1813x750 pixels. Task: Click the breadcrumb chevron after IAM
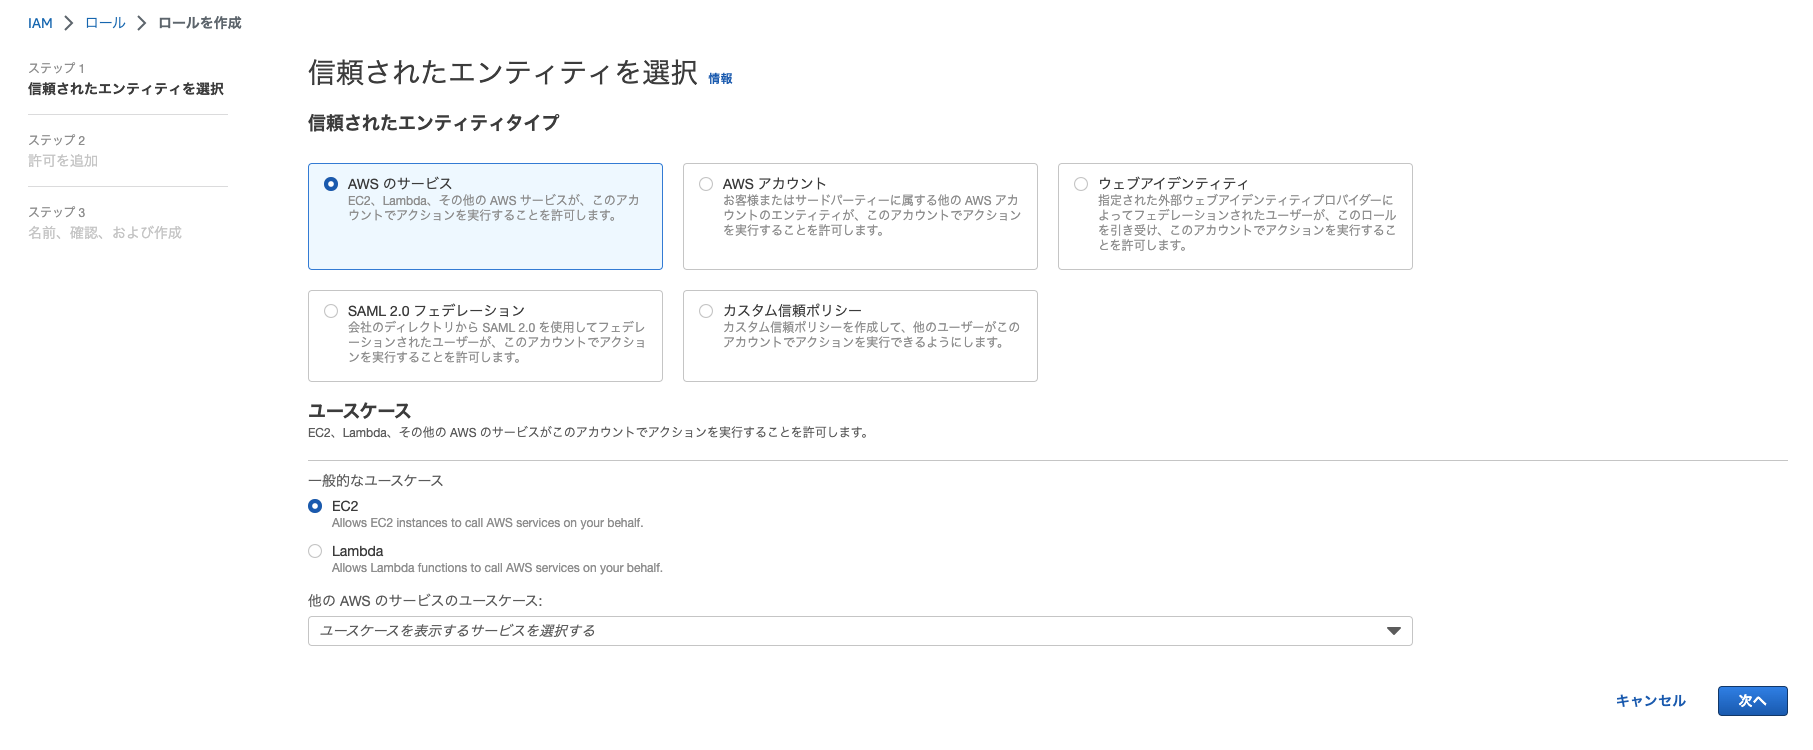tap(68, 23)
